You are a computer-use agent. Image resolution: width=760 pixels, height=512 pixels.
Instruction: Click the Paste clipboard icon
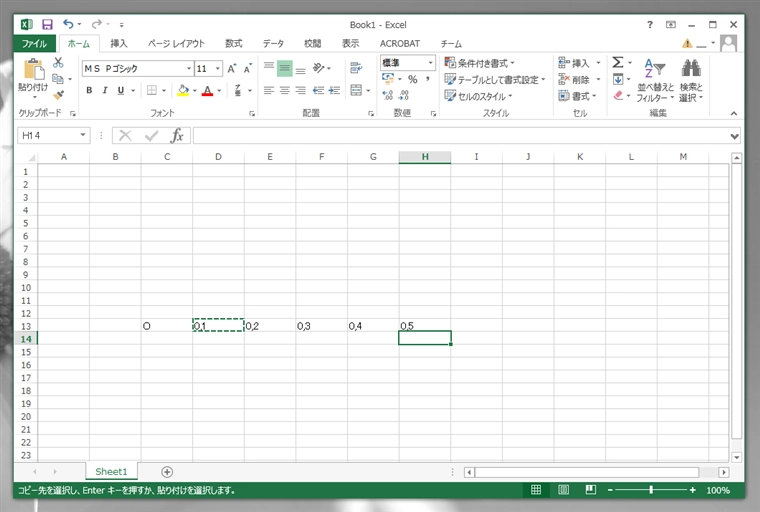[33, 69]
